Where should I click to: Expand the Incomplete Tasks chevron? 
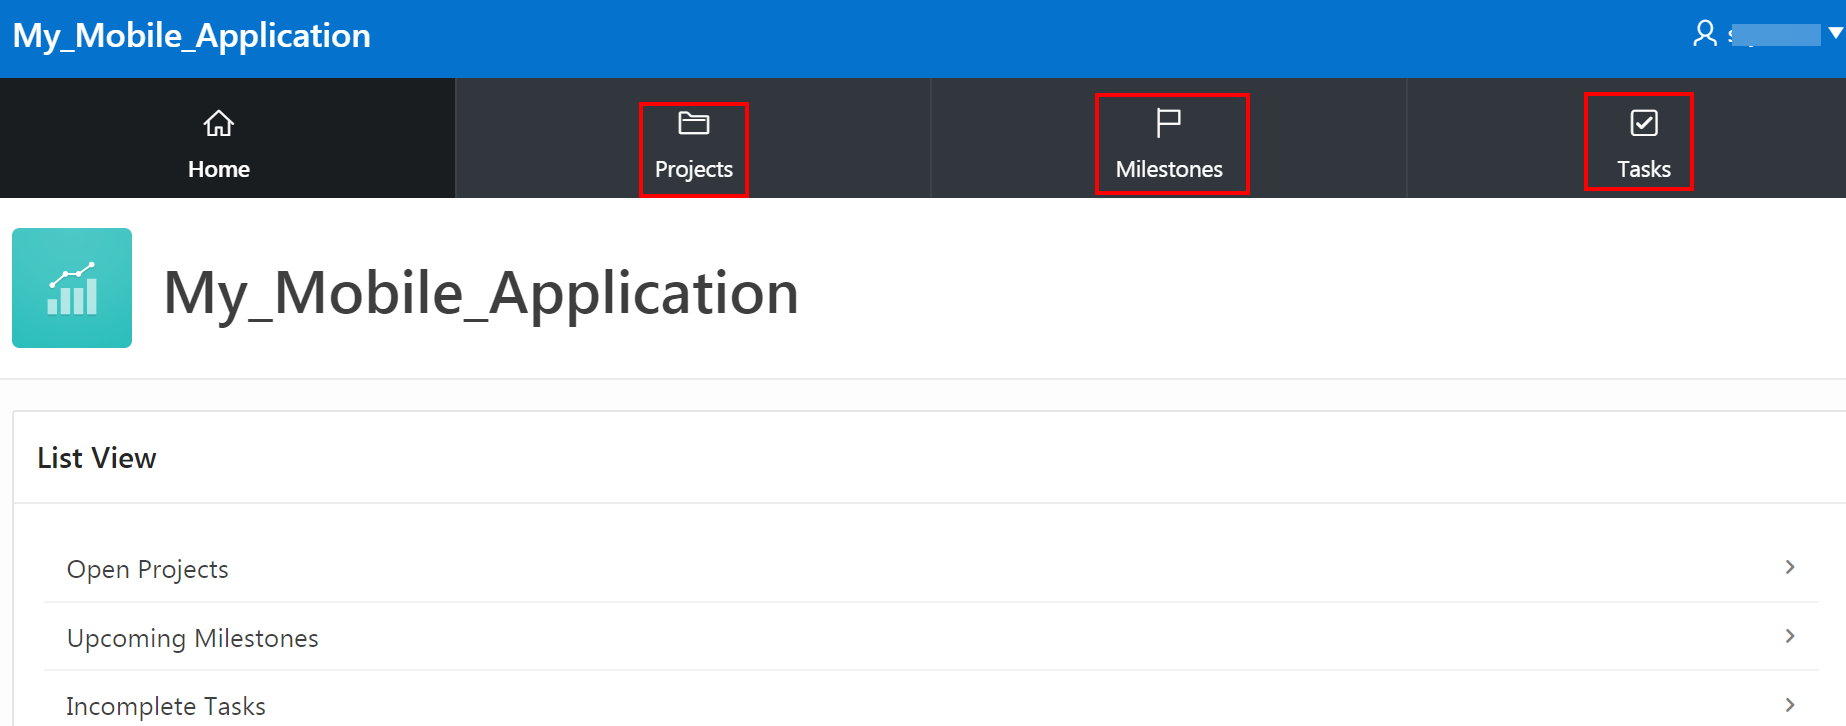(1790, 705)
